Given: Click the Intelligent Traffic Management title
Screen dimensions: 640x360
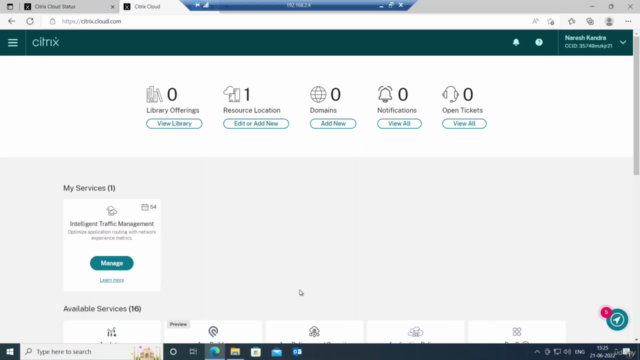Looking at the screenshot, I should pyautogui.click(x=112, y=224).
